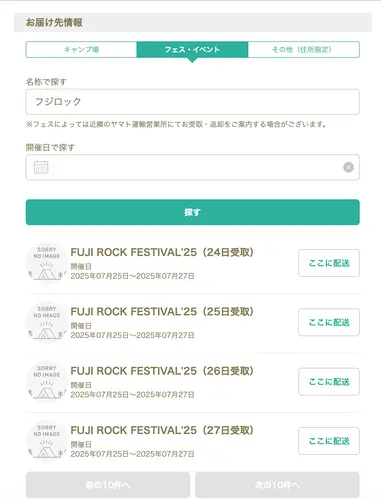Choose ここに配送 for the 26日受取 festival
Image resolution: width=381 pixels, height=500 pixels.
pyautogui.click(x=329, y=382)
